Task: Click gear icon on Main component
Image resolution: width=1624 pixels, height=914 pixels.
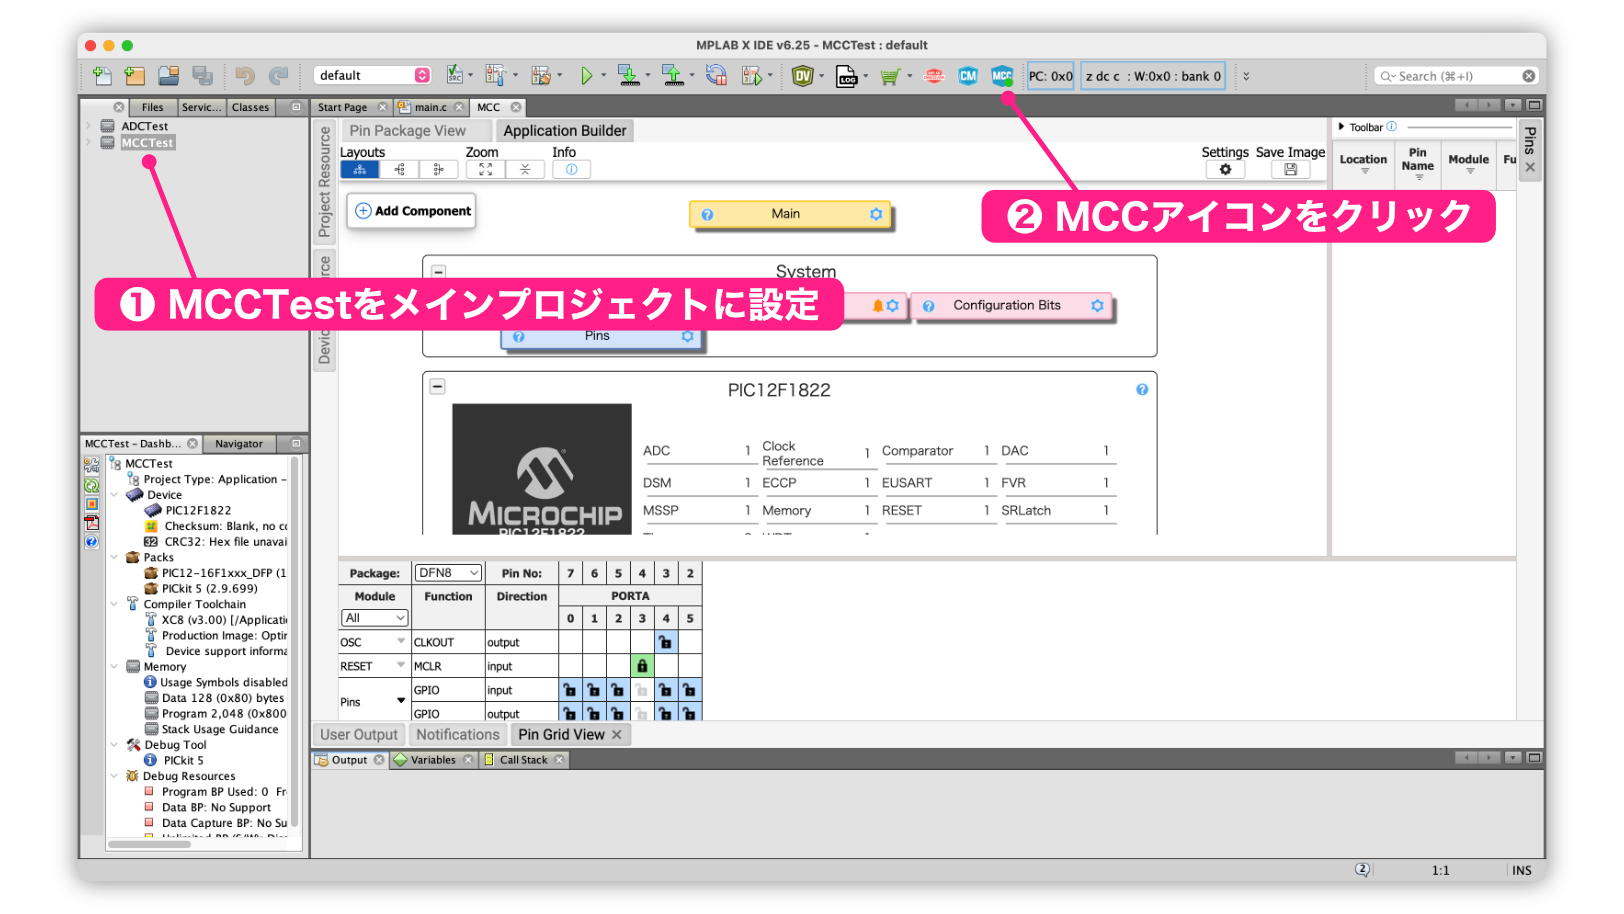Action: tap(876, 214)
